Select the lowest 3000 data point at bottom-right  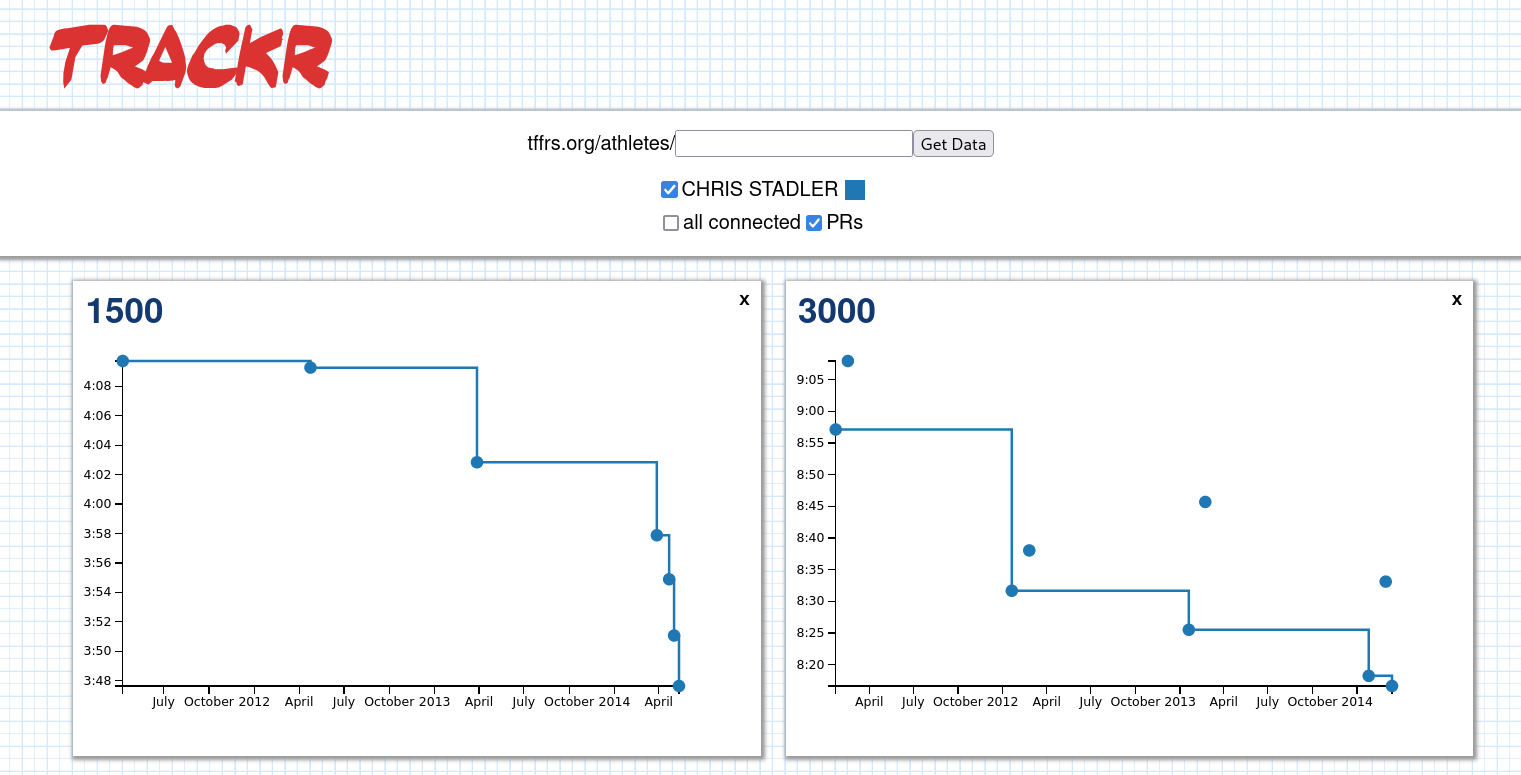click(x=1392, y=686)
